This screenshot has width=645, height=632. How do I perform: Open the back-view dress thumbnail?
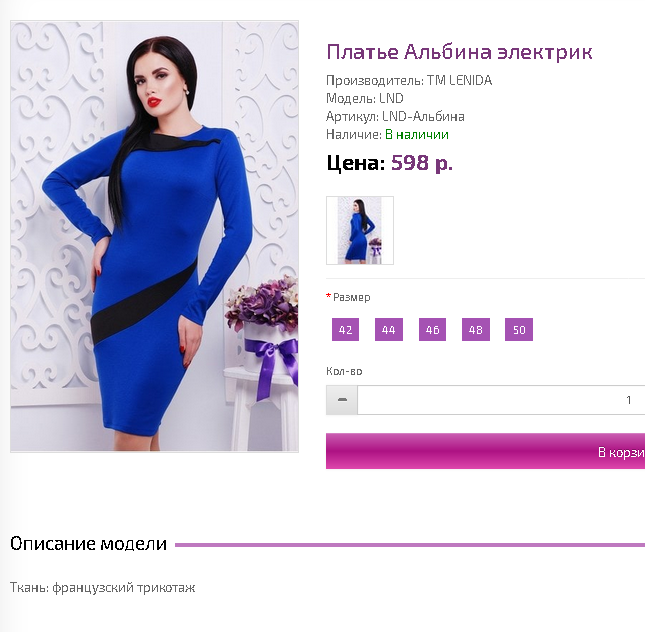[360, 230]
